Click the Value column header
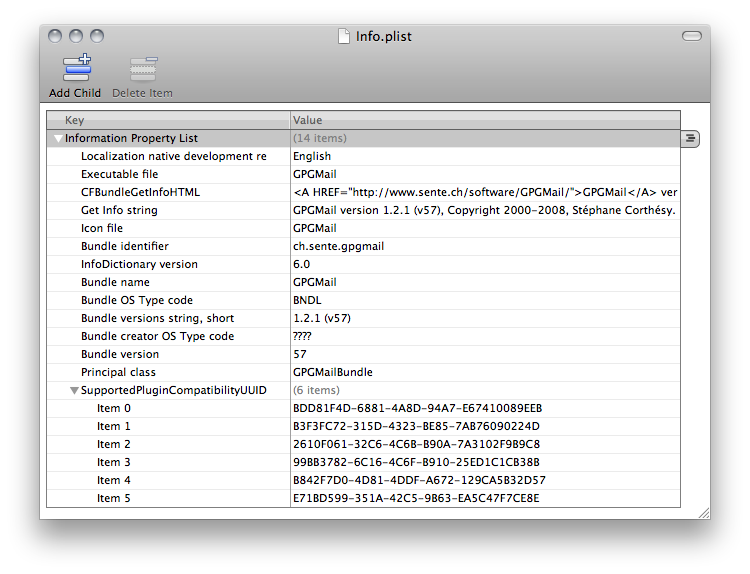 pos(485,120)
